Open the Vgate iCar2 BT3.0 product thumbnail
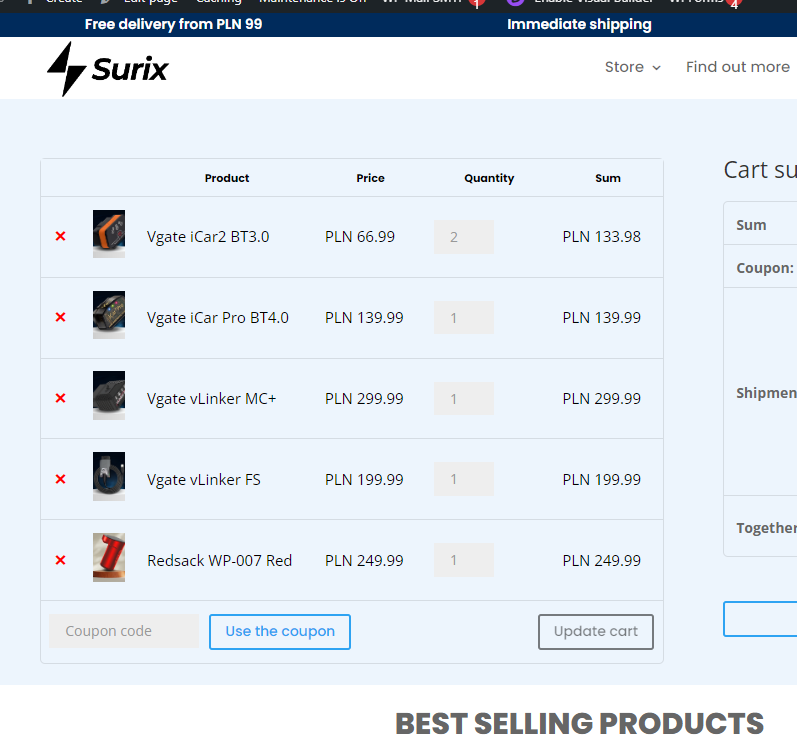Viewport: 797px width, 746px height. click(x=109, y=234)
